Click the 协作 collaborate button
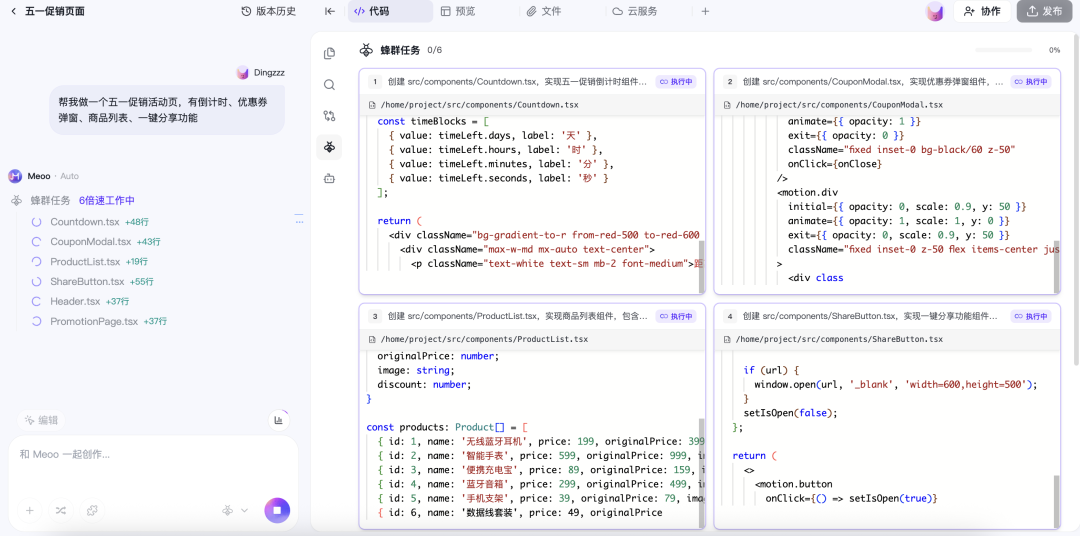Viewport: 1080px width, 536px height. coord(980,11)
